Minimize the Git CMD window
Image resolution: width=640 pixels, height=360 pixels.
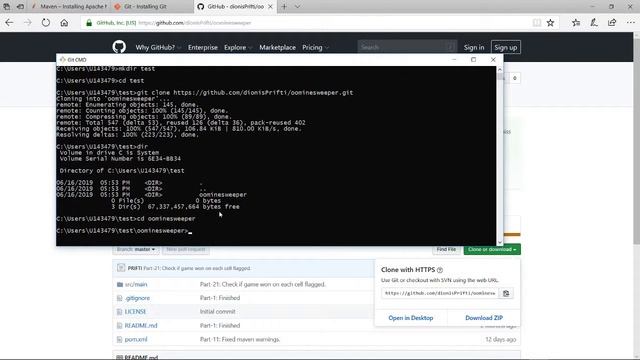click(x=454, y=60)
